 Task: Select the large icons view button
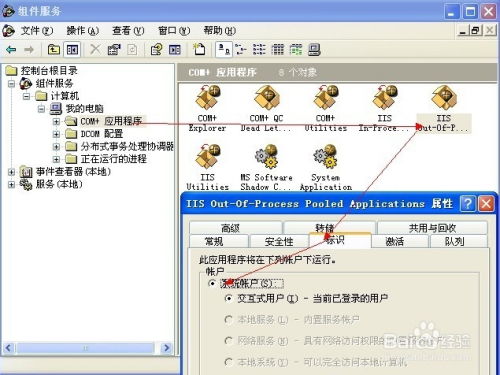pos(224,50)
